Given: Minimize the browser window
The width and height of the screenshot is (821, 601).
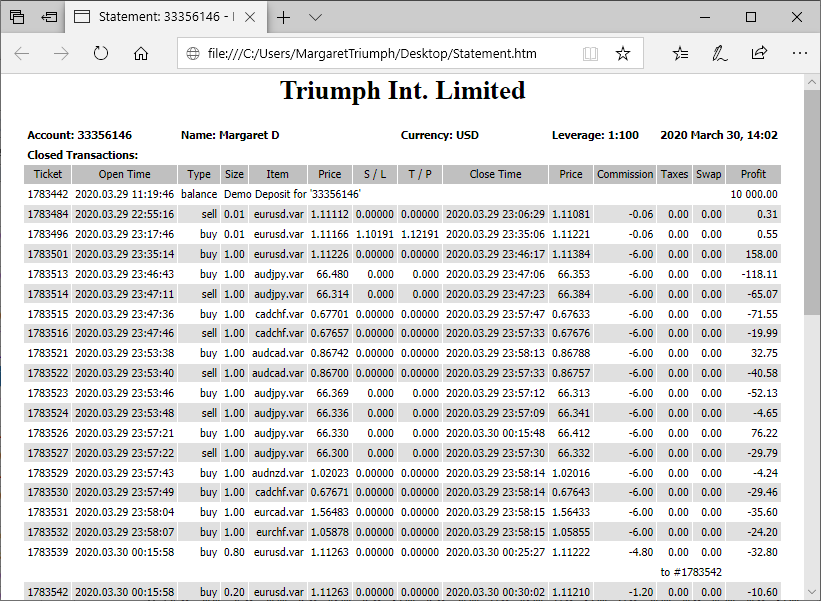Looking at the screenshot, I should point(705,17).
